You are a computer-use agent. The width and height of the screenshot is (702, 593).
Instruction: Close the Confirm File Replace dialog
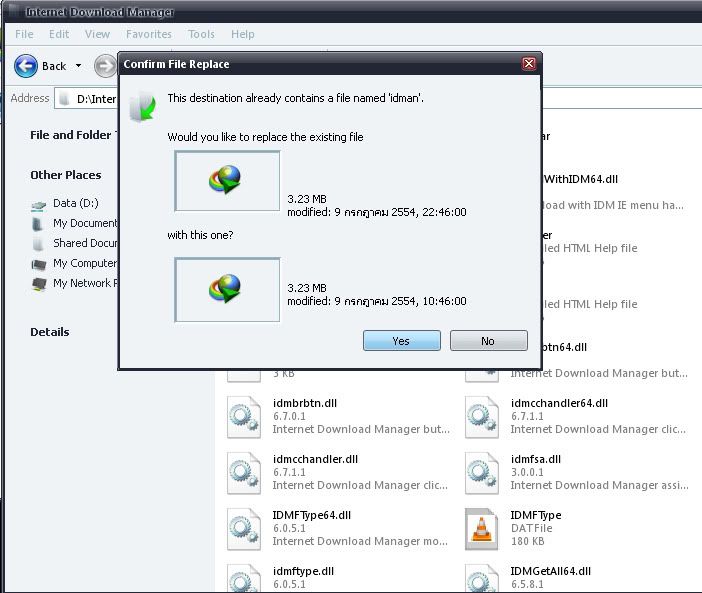[529, 64]
